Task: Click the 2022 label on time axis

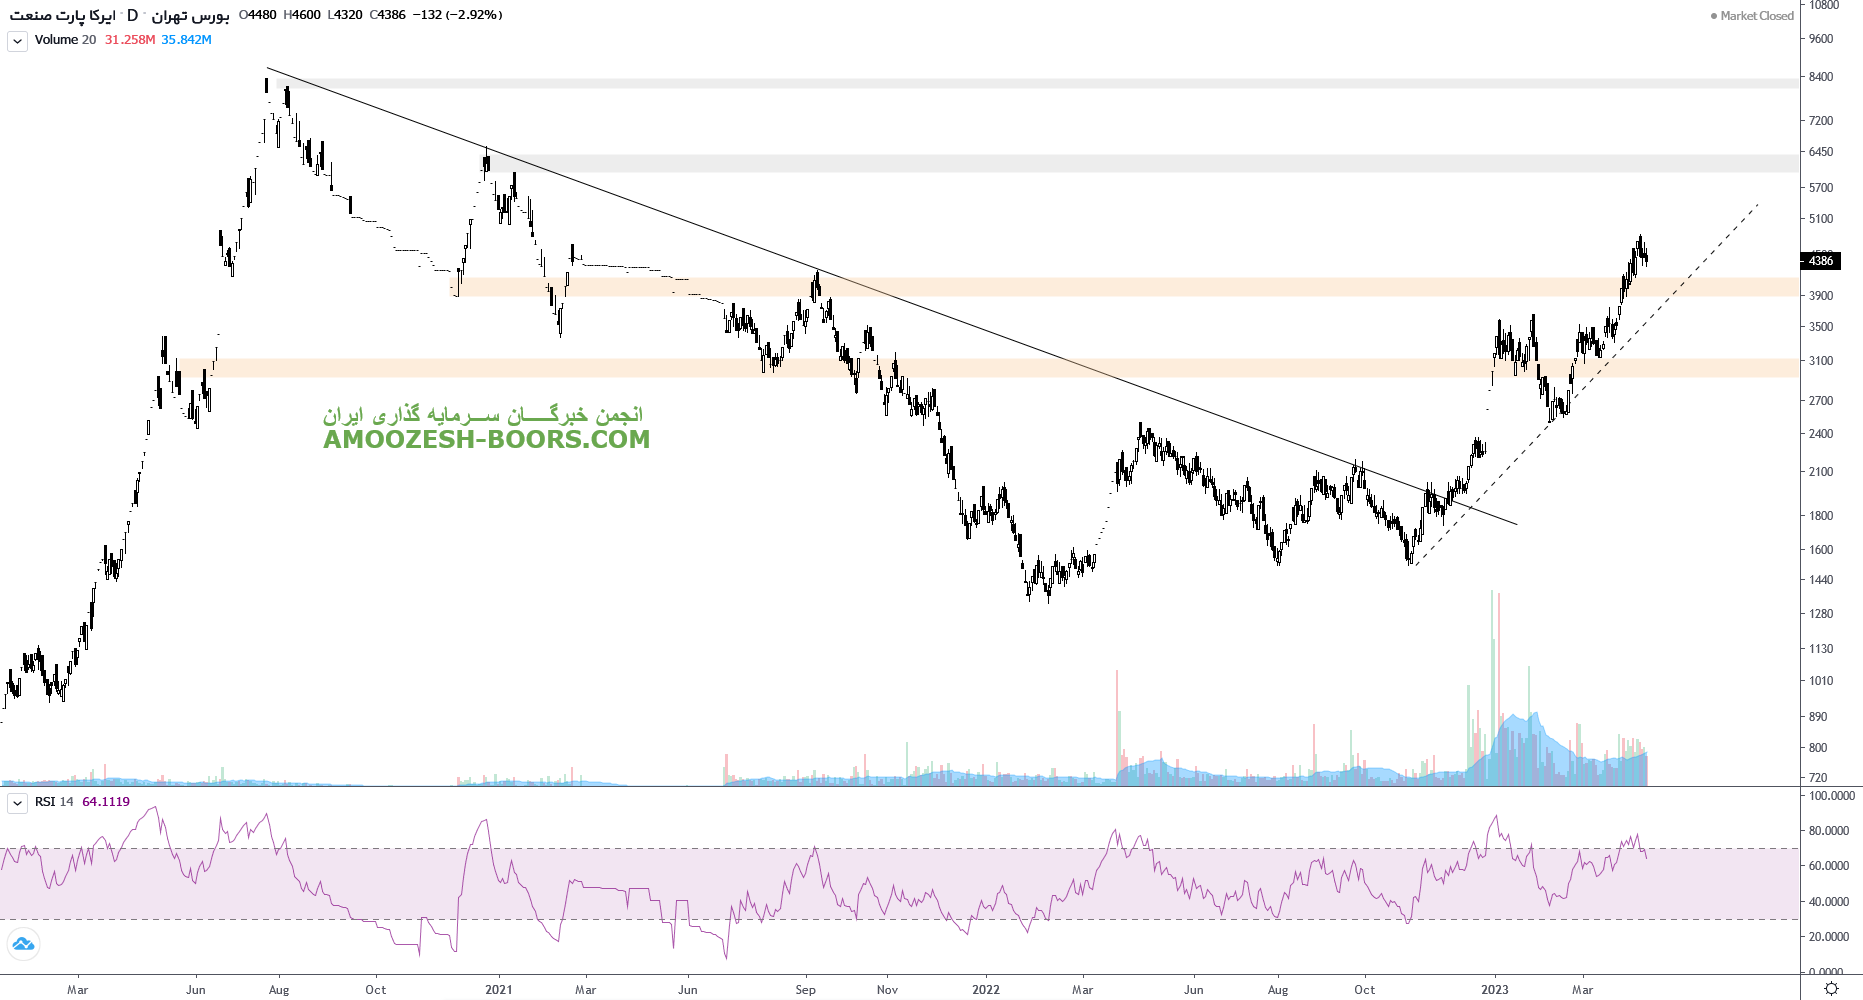Action: pos(985,990)
